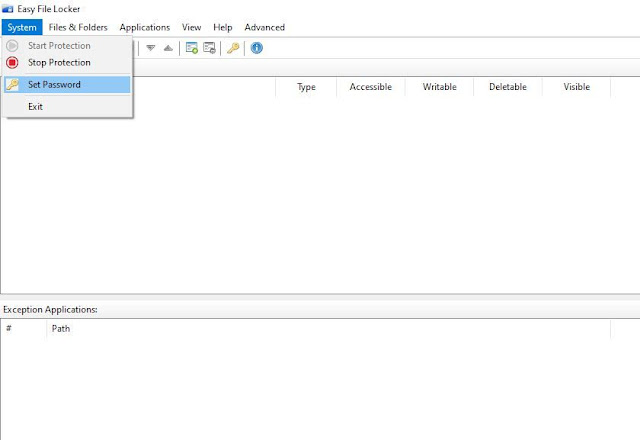Viewport: 640px width, 440px height.
Task: Click the key icon beside Set Password
Action: (x=12, y=84)
